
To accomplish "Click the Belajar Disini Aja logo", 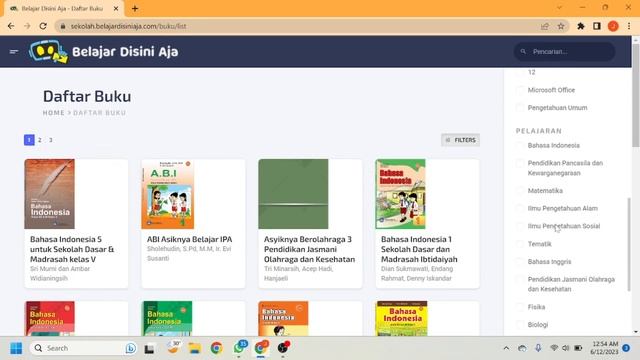I will pos(104,51).
